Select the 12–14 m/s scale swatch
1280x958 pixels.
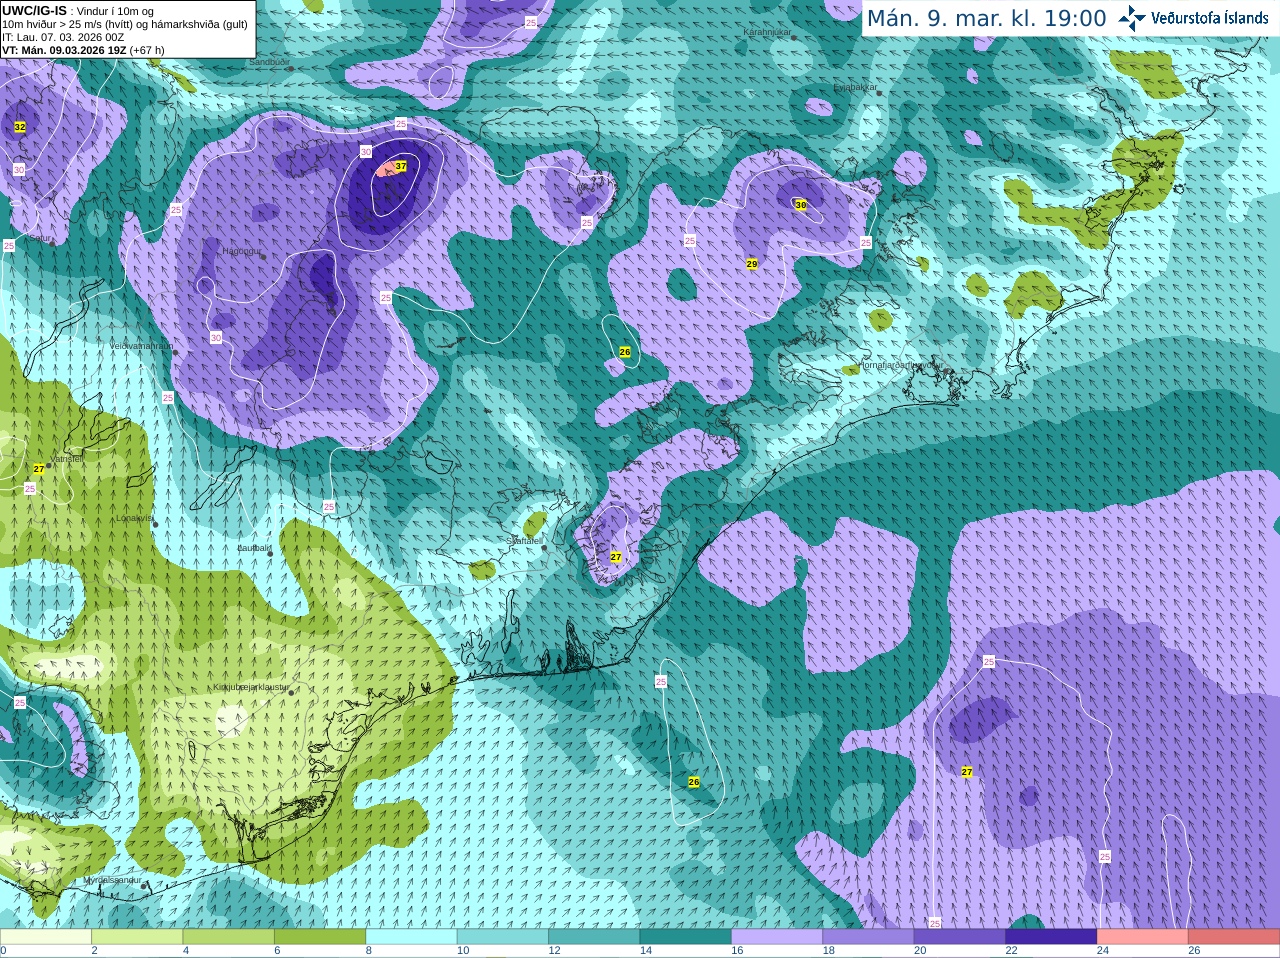click(594, 937)
